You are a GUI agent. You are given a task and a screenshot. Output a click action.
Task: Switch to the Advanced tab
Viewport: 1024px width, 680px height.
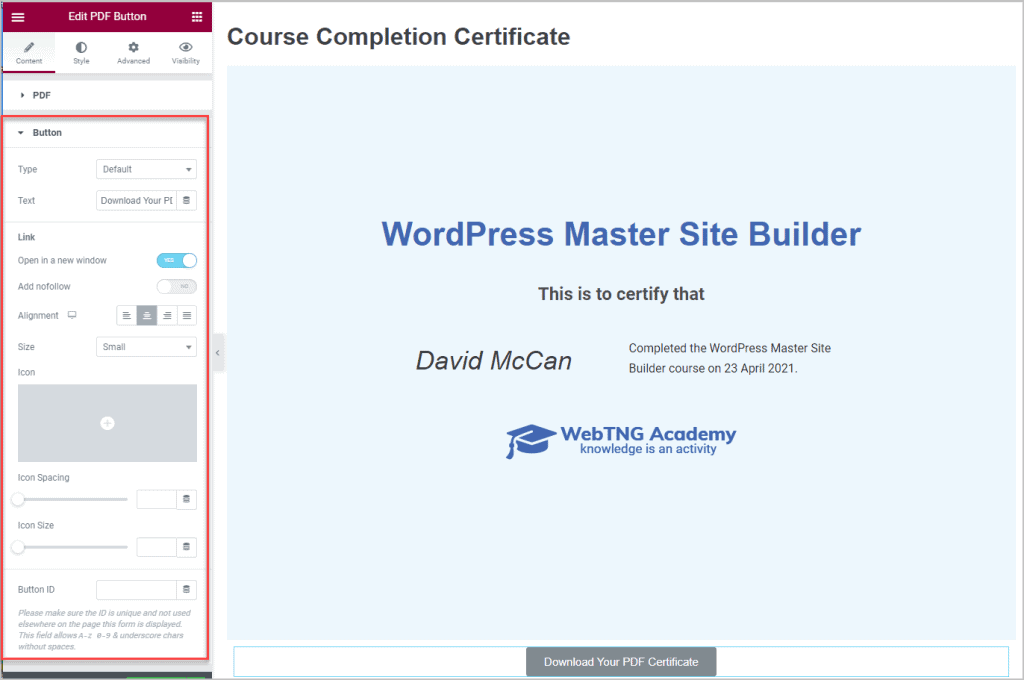133,53
